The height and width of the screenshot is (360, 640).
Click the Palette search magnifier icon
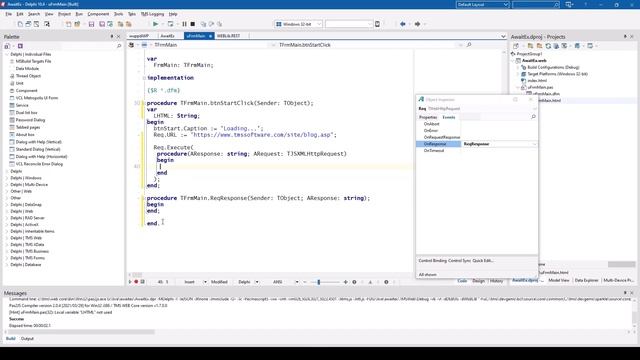click(119, 46)
